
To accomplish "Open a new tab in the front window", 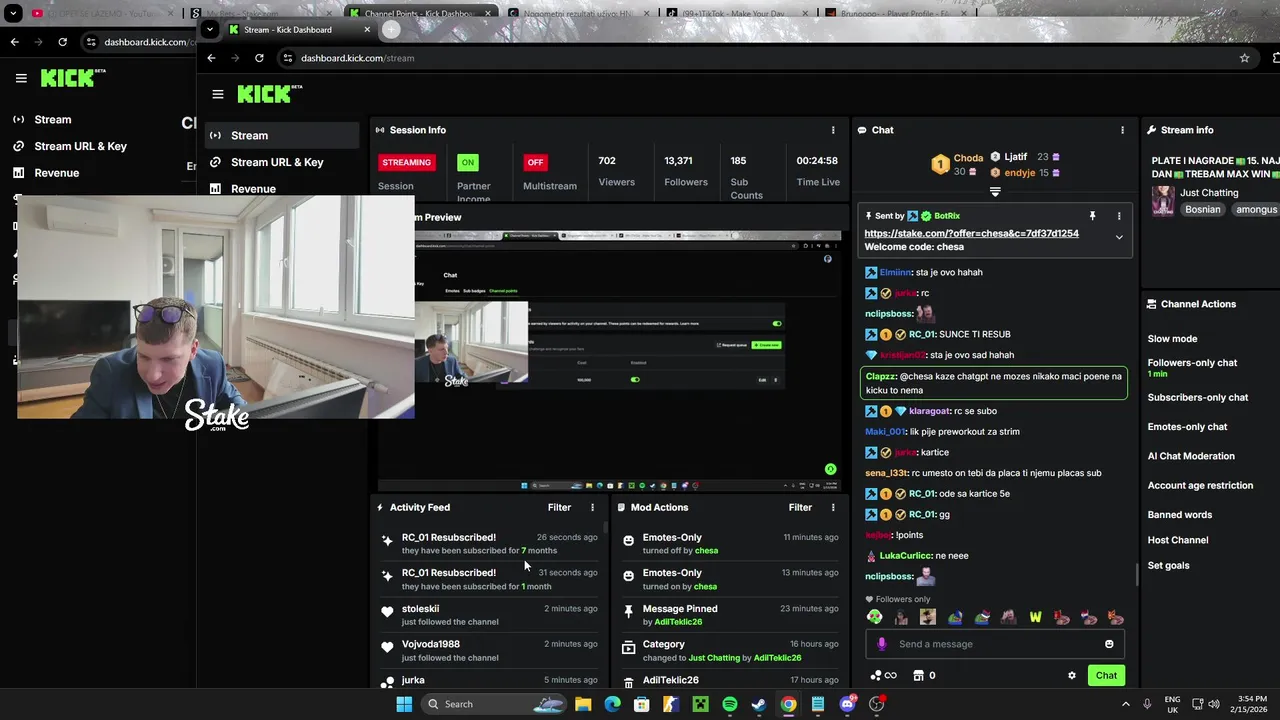I will pyautogui.click(x=391, y=30).
